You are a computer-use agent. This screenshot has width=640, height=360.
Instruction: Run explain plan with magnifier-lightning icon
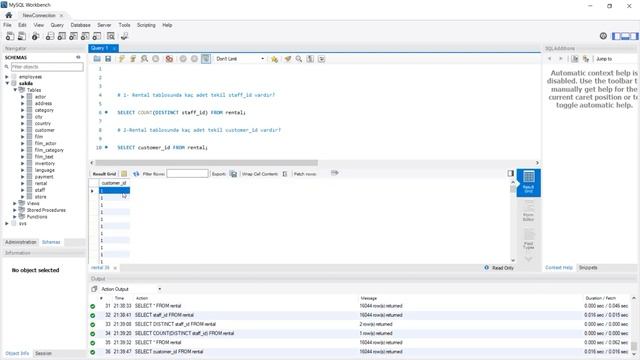point(144,59)
